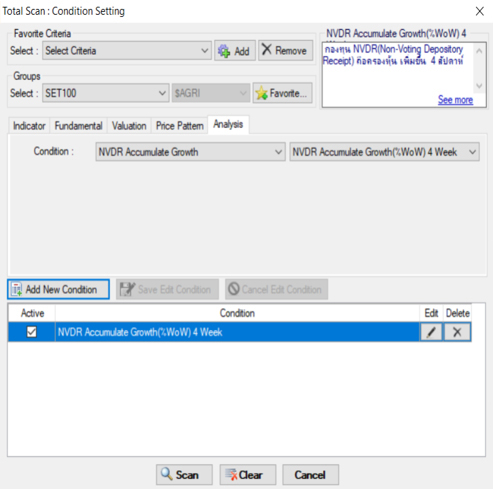Viewport: 493px width, 489px height.
Task: Expand the SET100 group dropdown
Action: coord(106,93)
